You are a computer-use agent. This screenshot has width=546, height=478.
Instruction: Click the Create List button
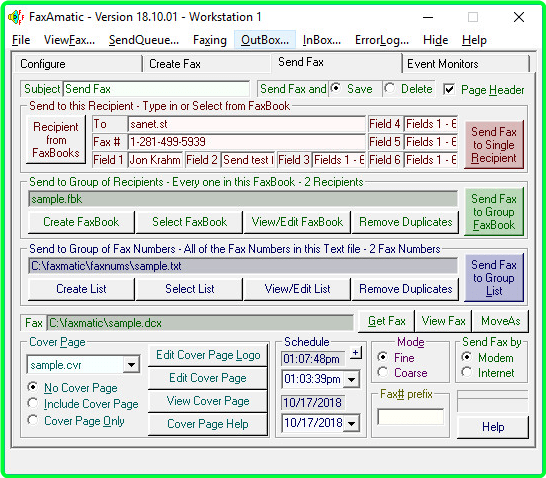coord(81,289)
